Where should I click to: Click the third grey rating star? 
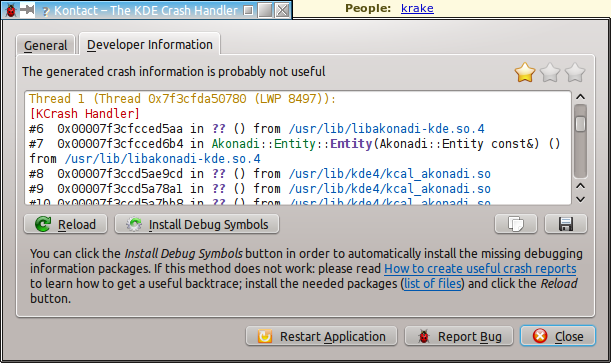(575, 72)
